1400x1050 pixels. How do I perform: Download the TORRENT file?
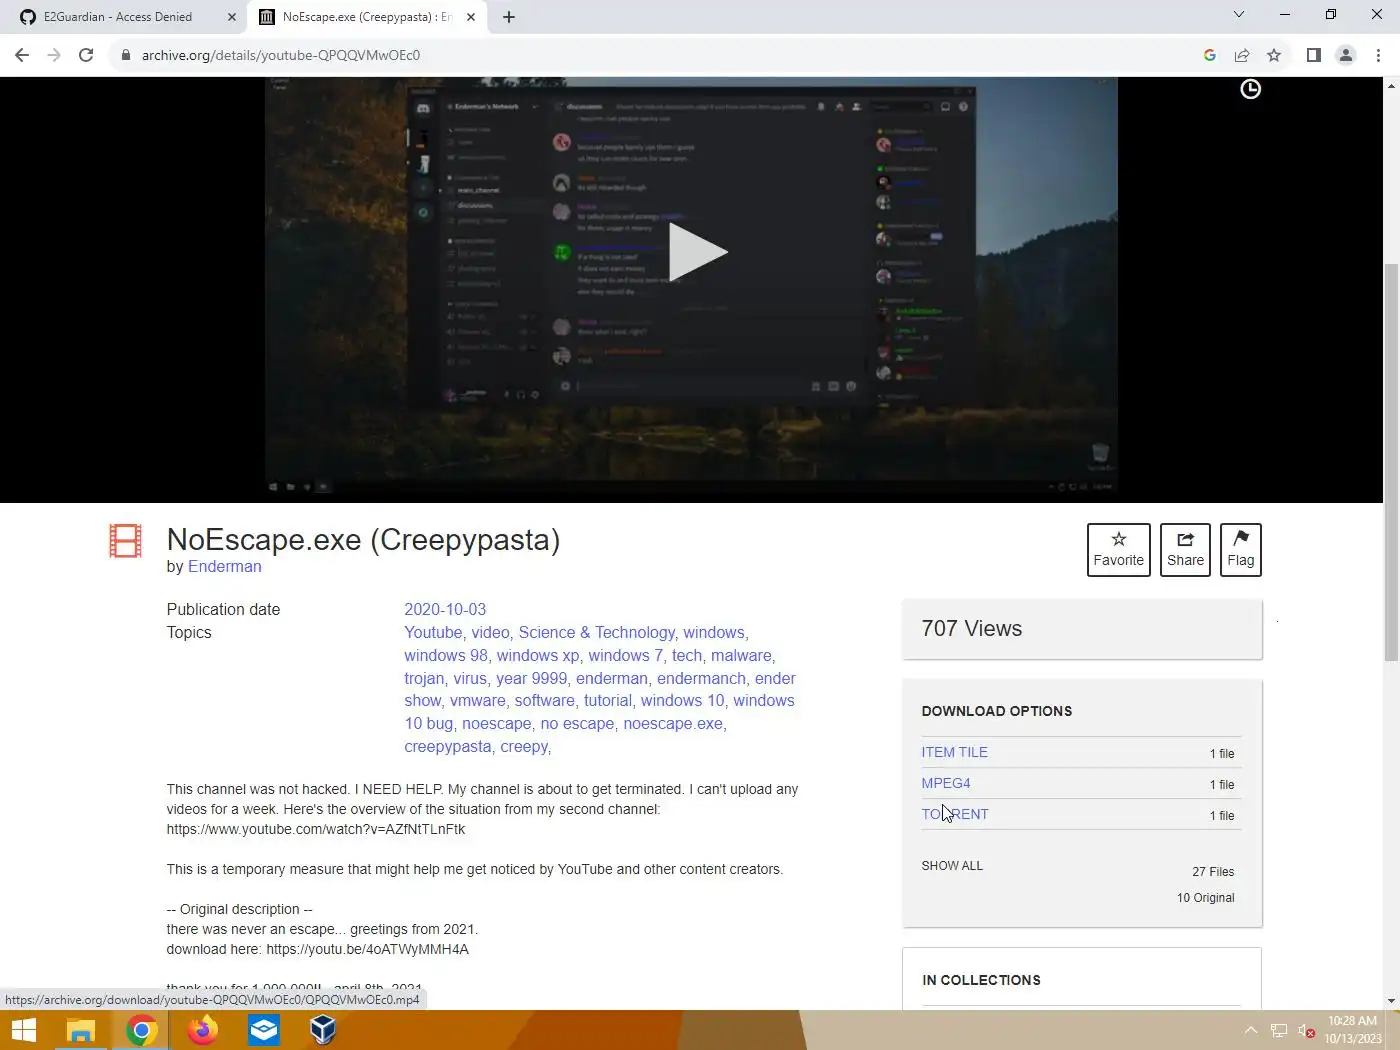click(955, 814)
